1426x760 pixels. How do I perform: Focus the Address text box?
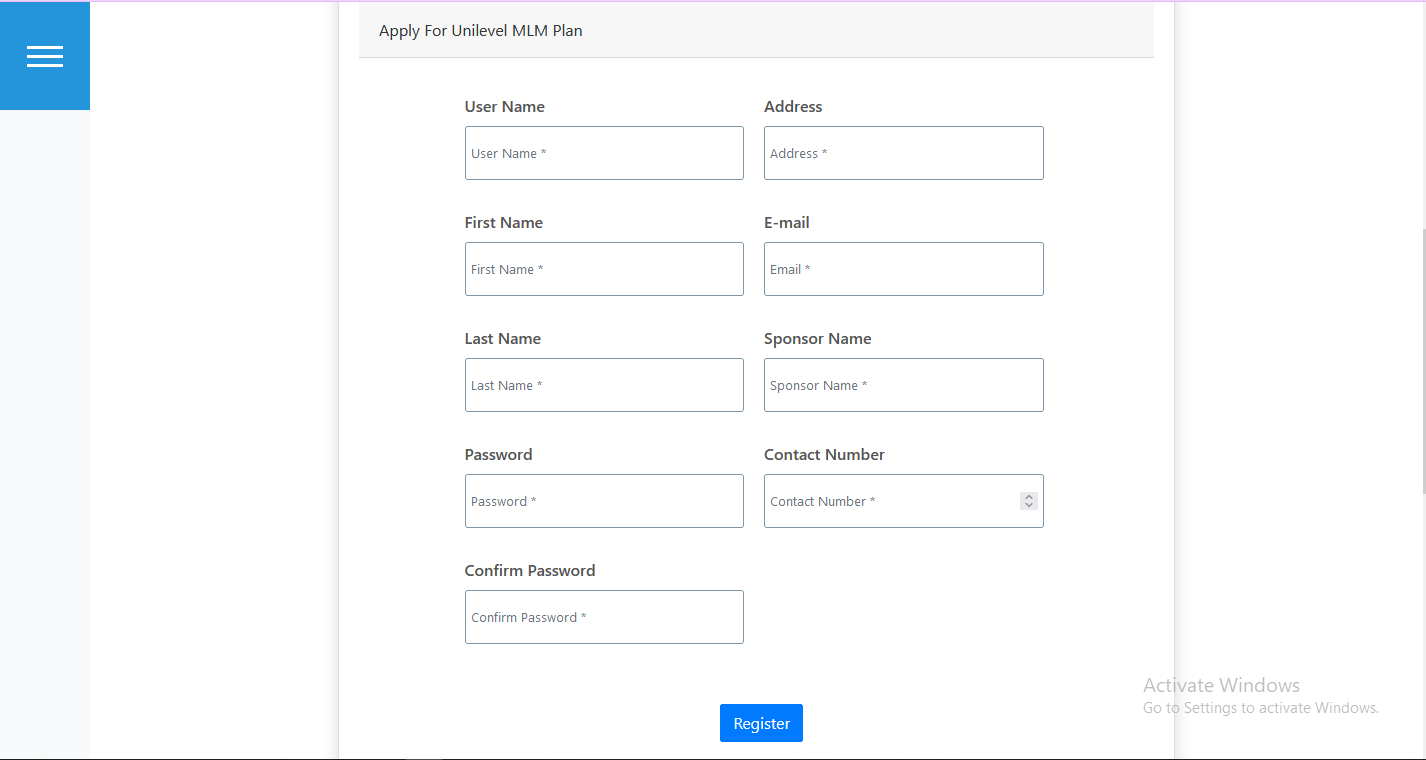click(x=903, y=153)
